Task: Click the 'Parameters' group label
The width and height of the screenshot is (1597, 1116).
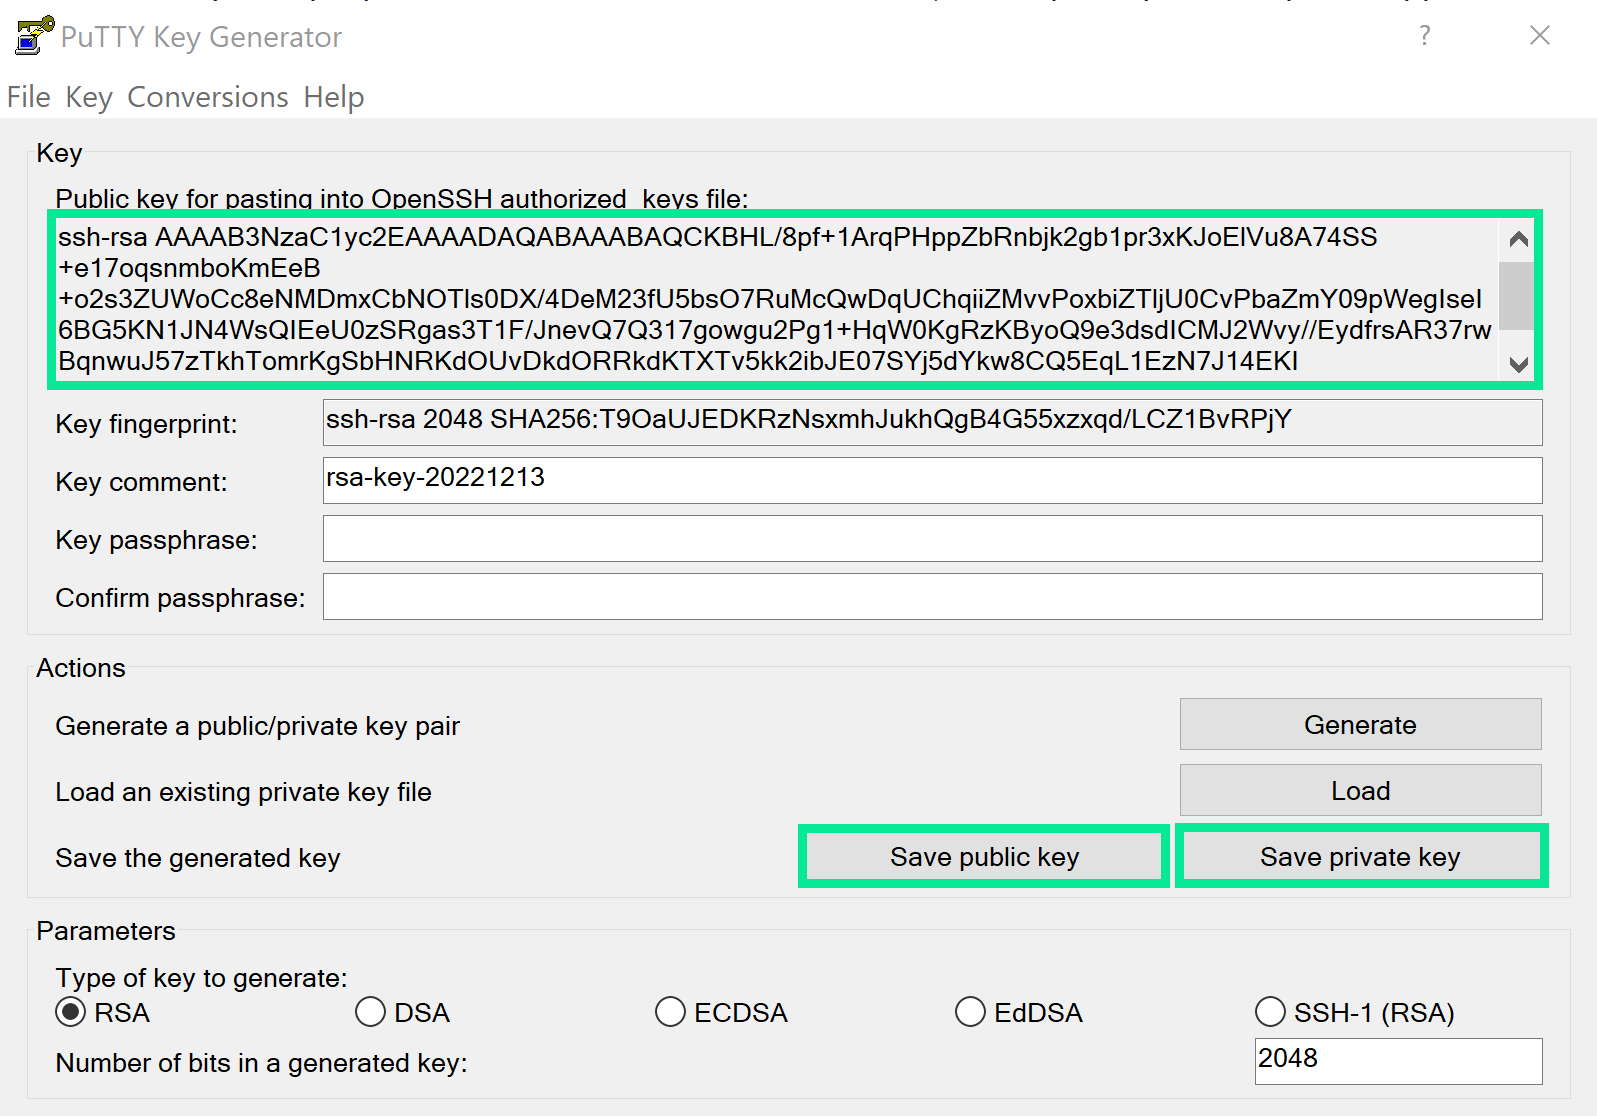Action: (x=106, y=931)
